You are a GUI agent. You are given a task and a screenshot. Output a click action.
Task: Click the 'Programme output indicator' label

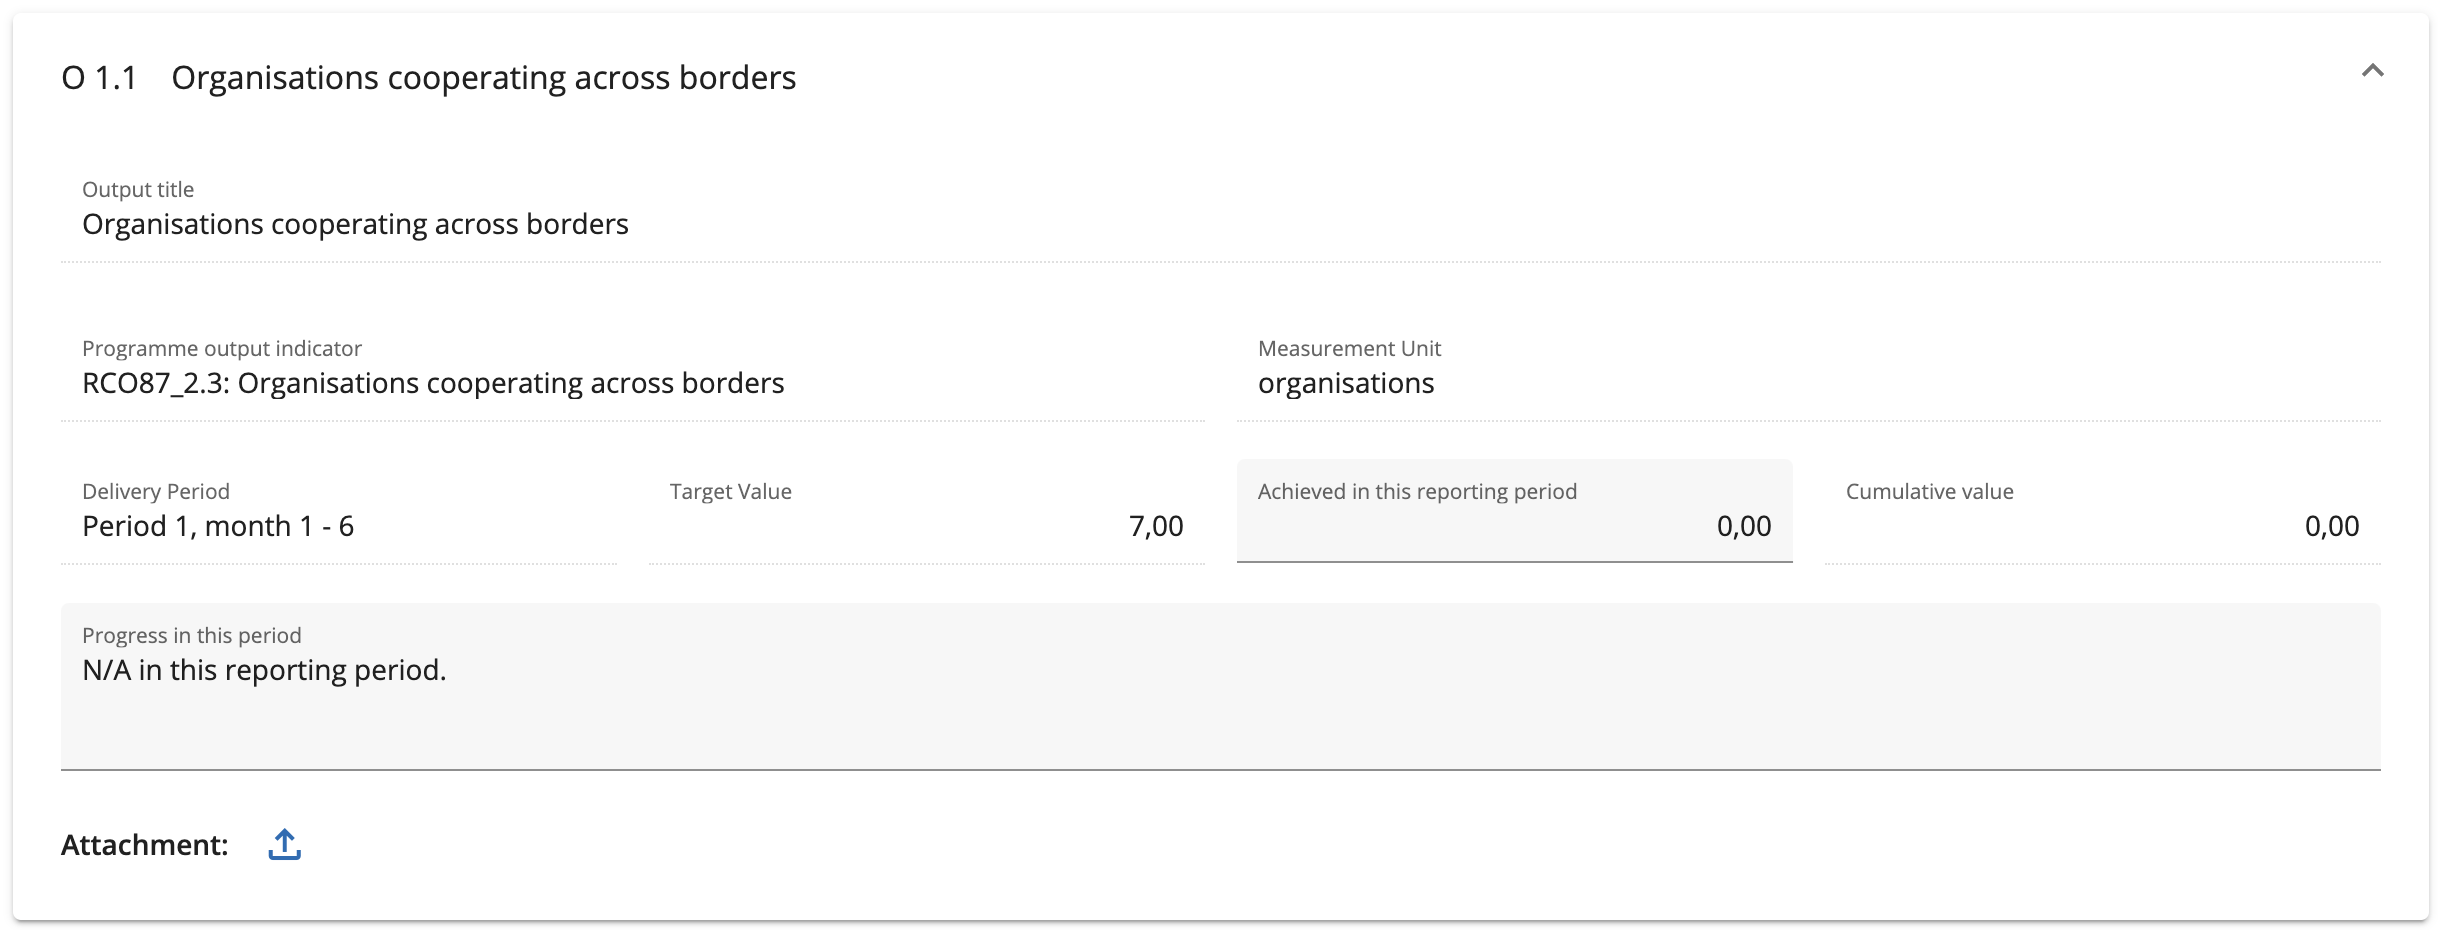click(222, 349)
